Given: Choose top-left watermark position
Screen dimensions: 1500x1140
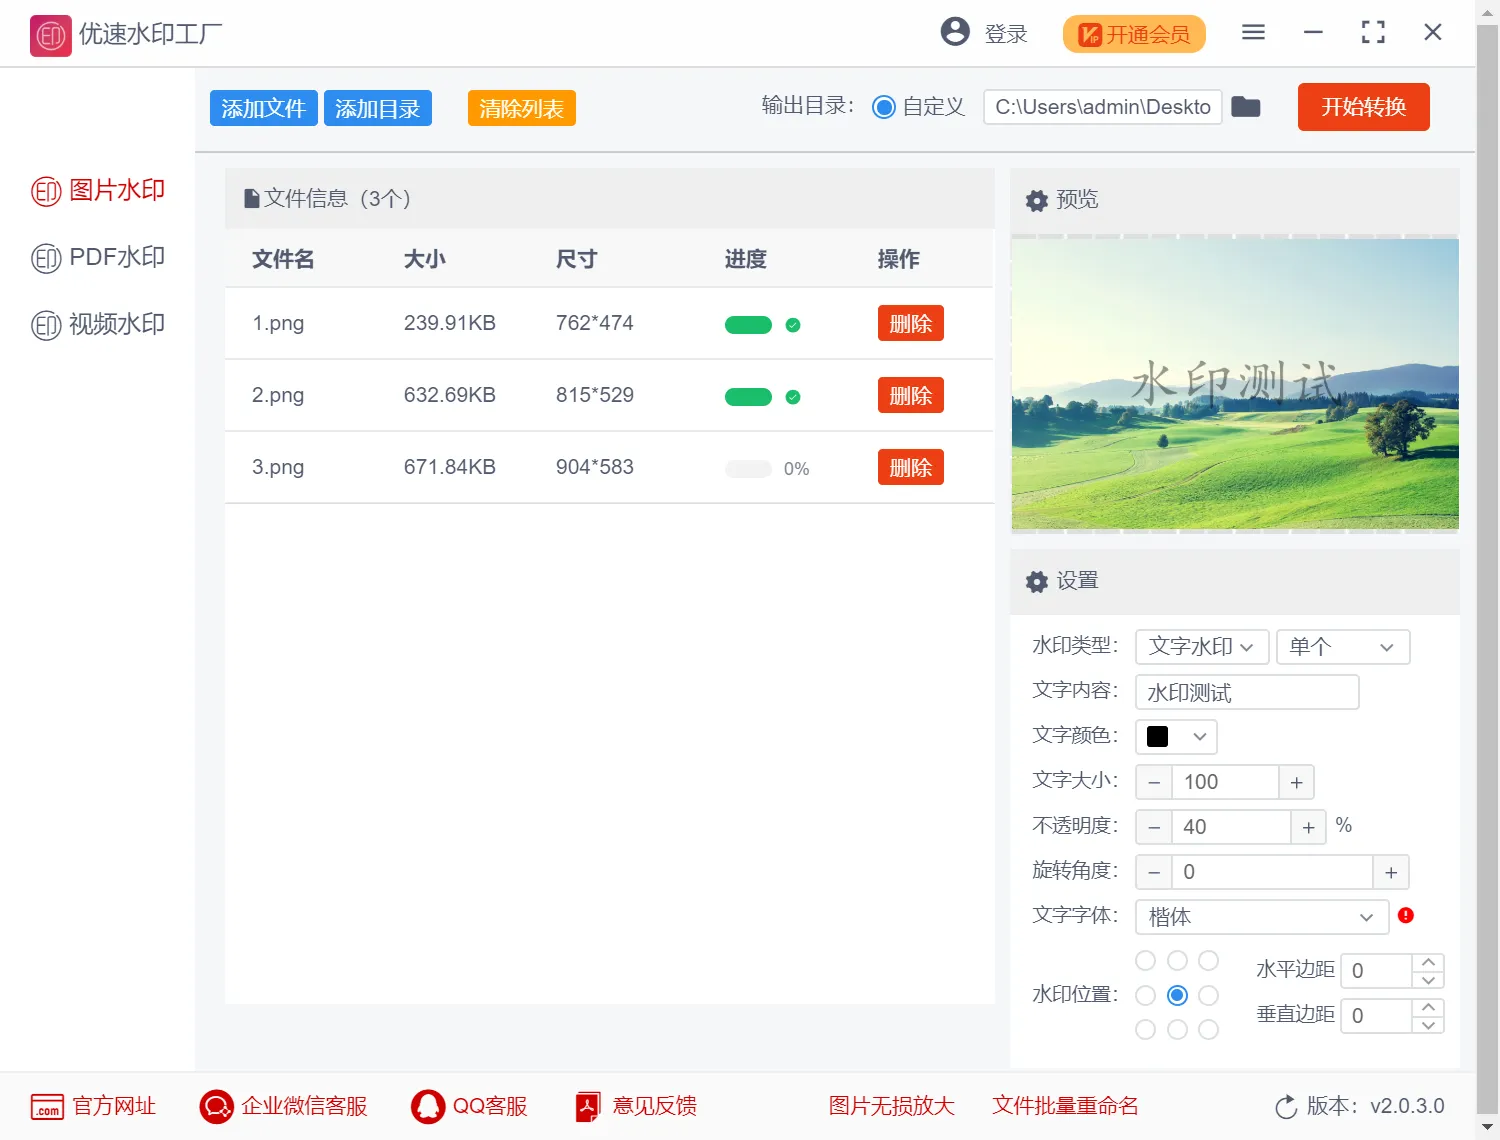Looking at the screenshot, I should (x=1145, y=960).
